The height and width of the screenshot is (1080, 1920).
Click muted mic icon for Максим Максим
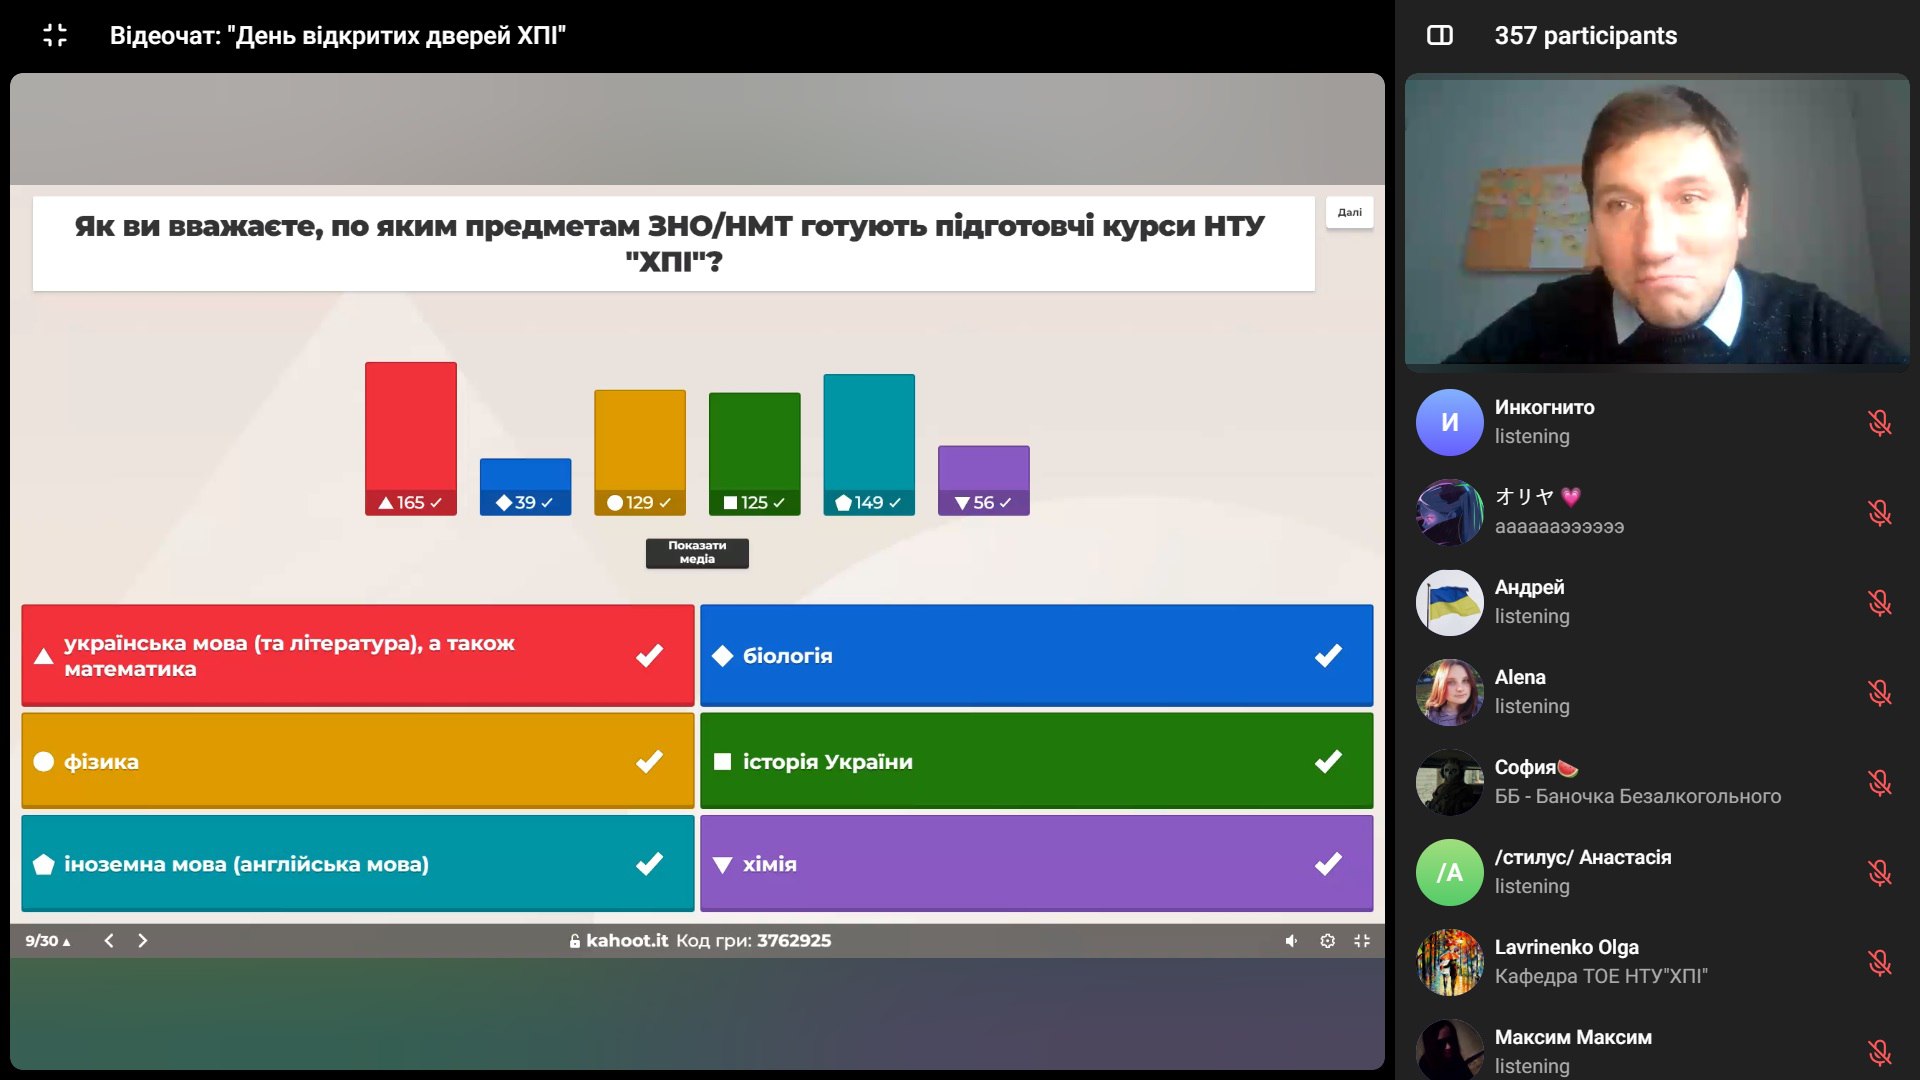[x=1880, y=1052]
